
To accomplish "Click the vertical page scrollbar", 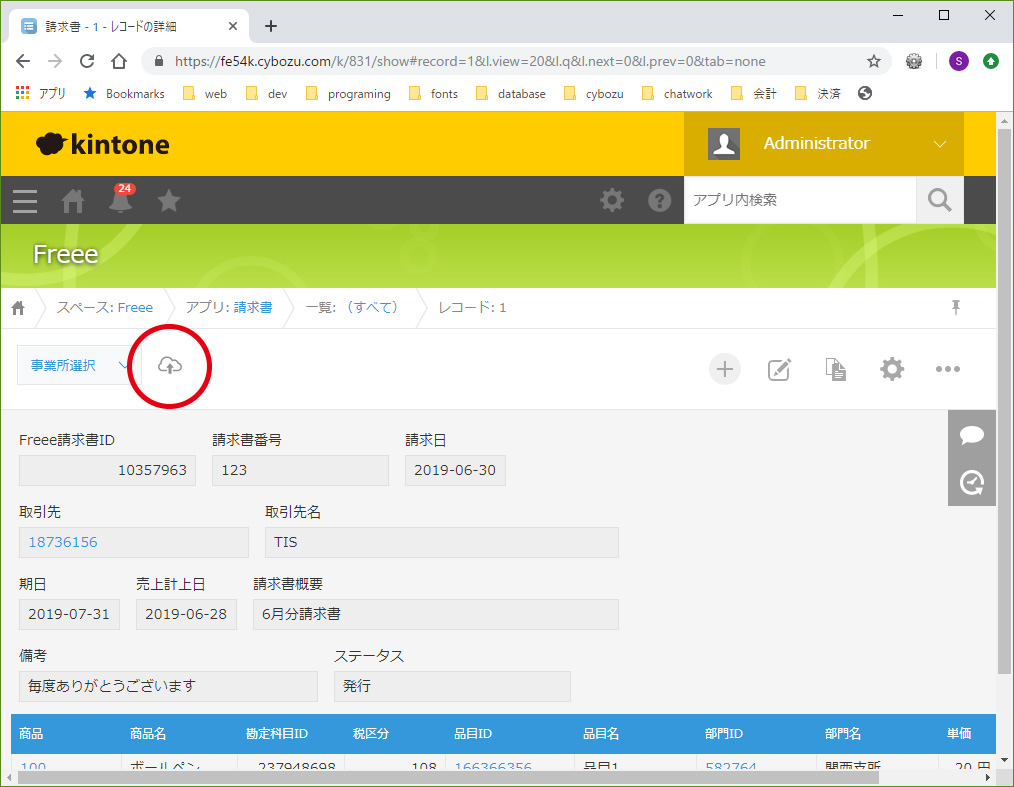I will click(x=1004, y=401).
